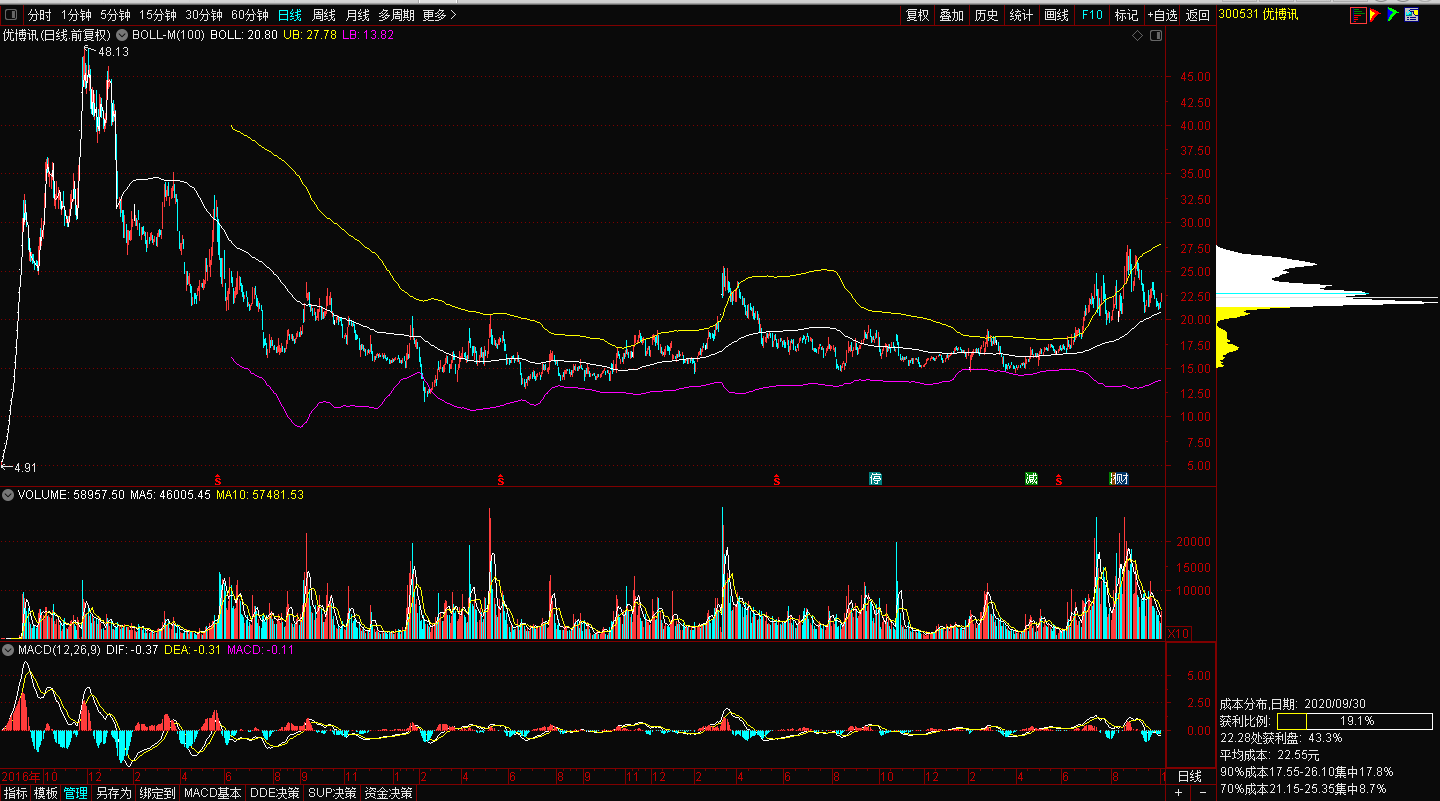Click the cost distribution chart icon
The height and width of the screenshot is (801, 1440).
pyautogui.click(x=1357, y=15)
